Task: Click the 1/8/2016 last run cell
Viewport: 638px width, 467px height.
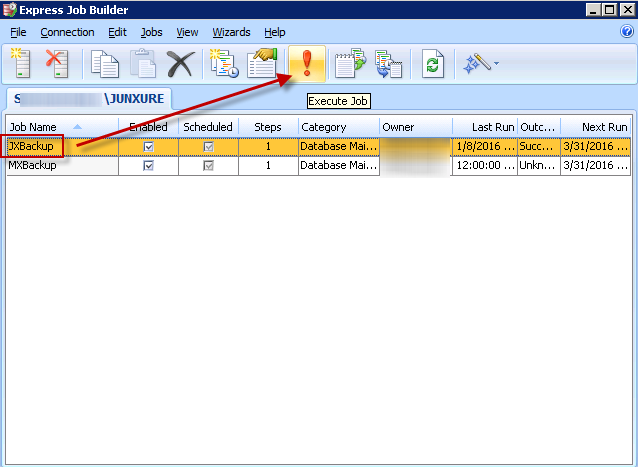Action: click(485, 146)
